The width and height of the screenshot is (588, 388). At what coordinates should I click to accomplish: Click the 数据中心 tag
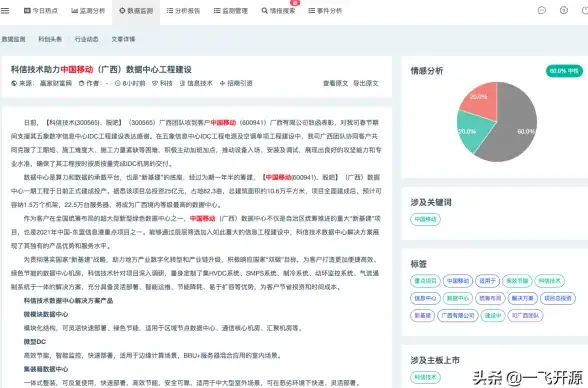click(458, 298)
